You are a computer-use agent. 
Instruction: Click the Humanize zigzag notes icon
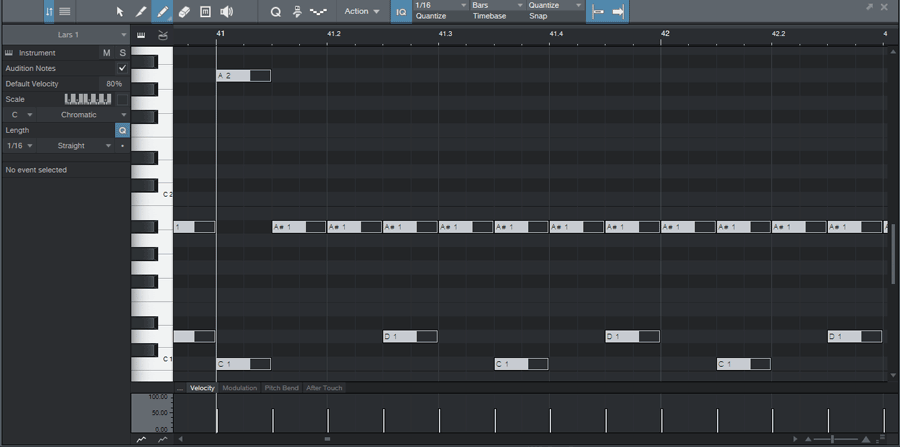point(319,11)
